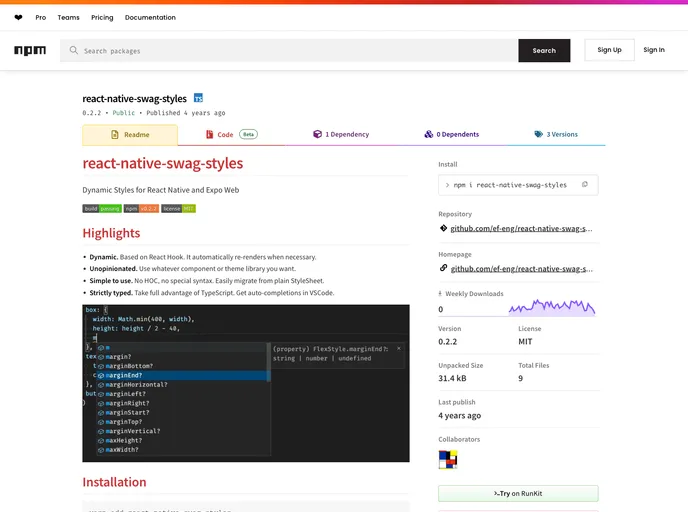
Task: Click the TypeScript badge beside the package name
Action: [198, 98]
